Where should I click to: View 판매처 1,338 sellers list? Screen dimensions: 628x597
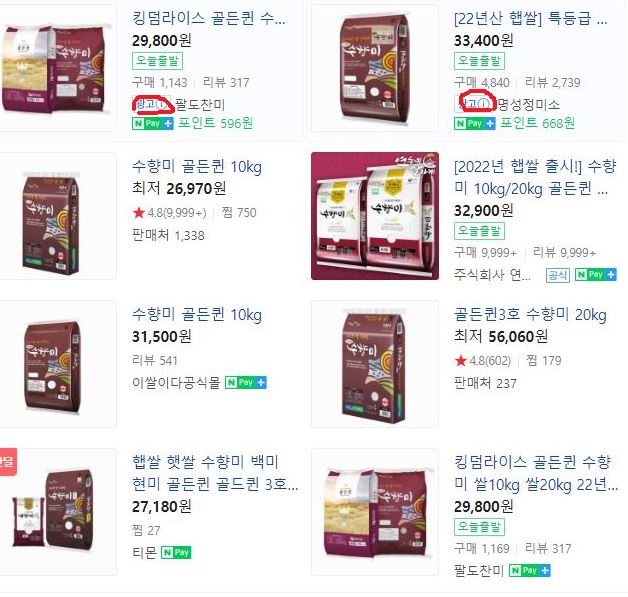click(x=168, y=235)
